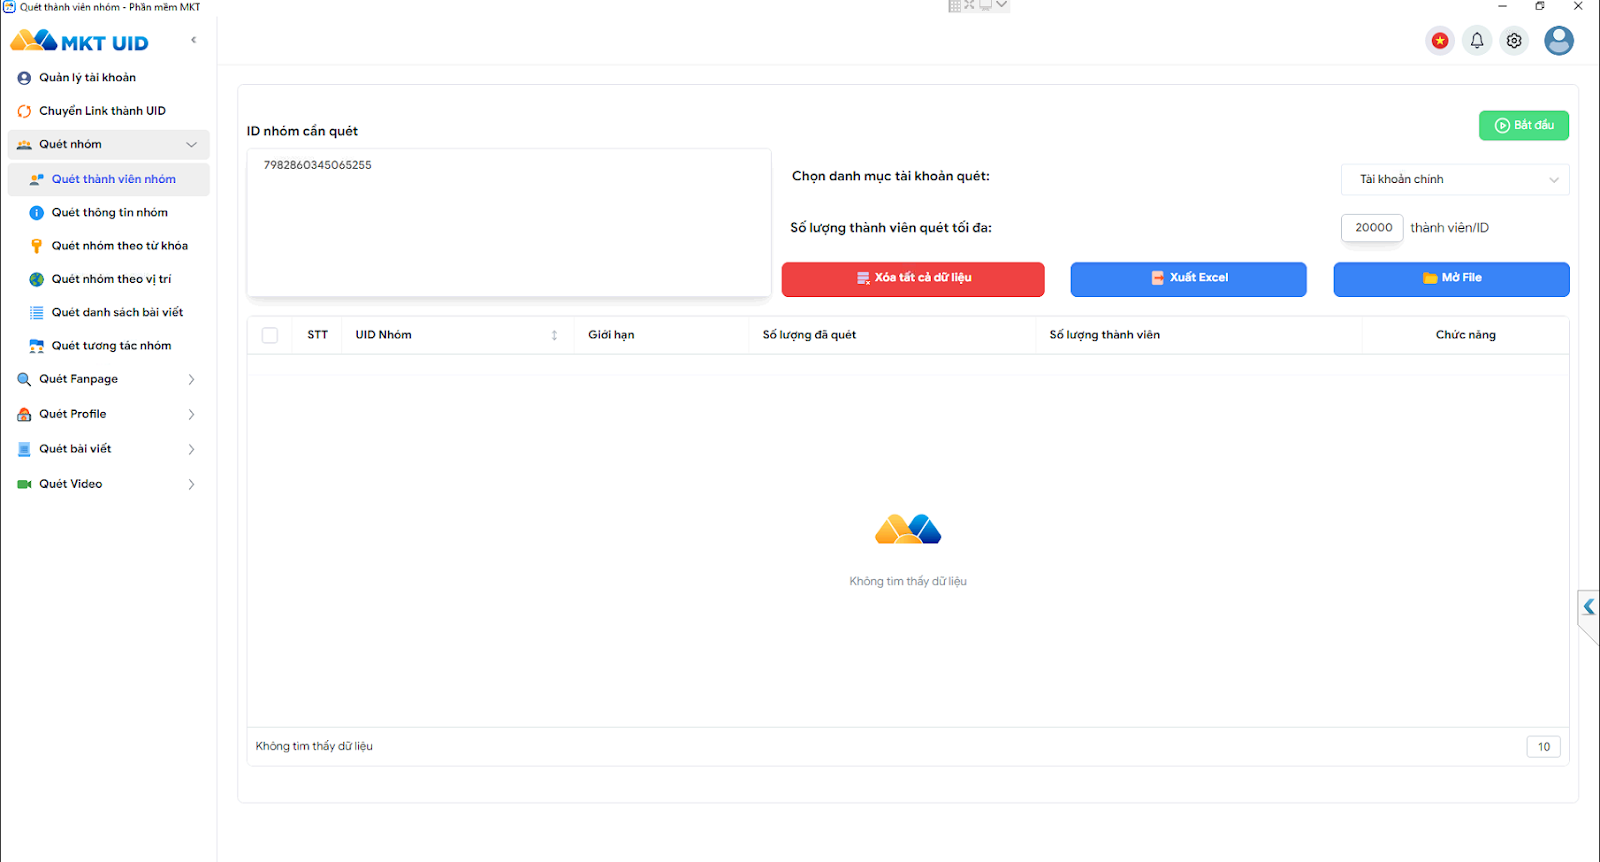
Task: Click the Số lượng đã quét column header
Action: (x=809, y=335)
